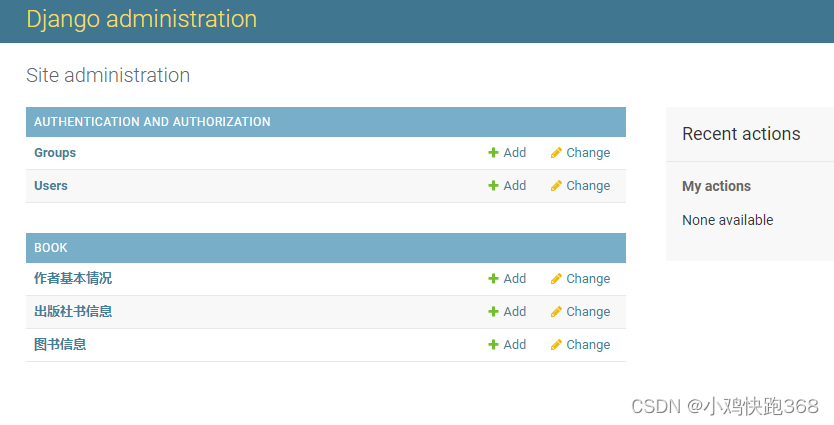Open the BOOK app section header
The image size is (834, 425).
coord(51,248)
